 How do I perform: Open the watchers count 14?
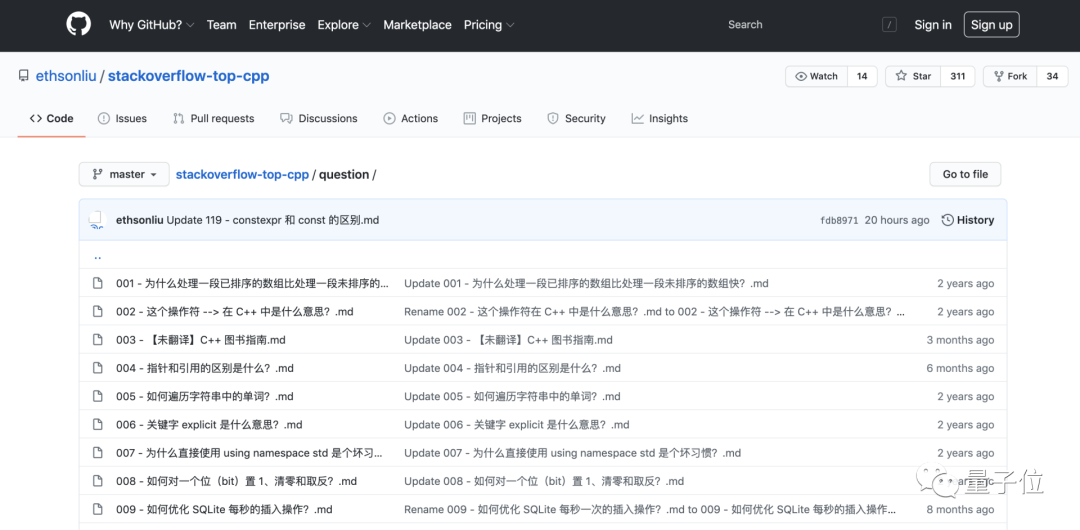pyautogui.click(x=862, y=77)
